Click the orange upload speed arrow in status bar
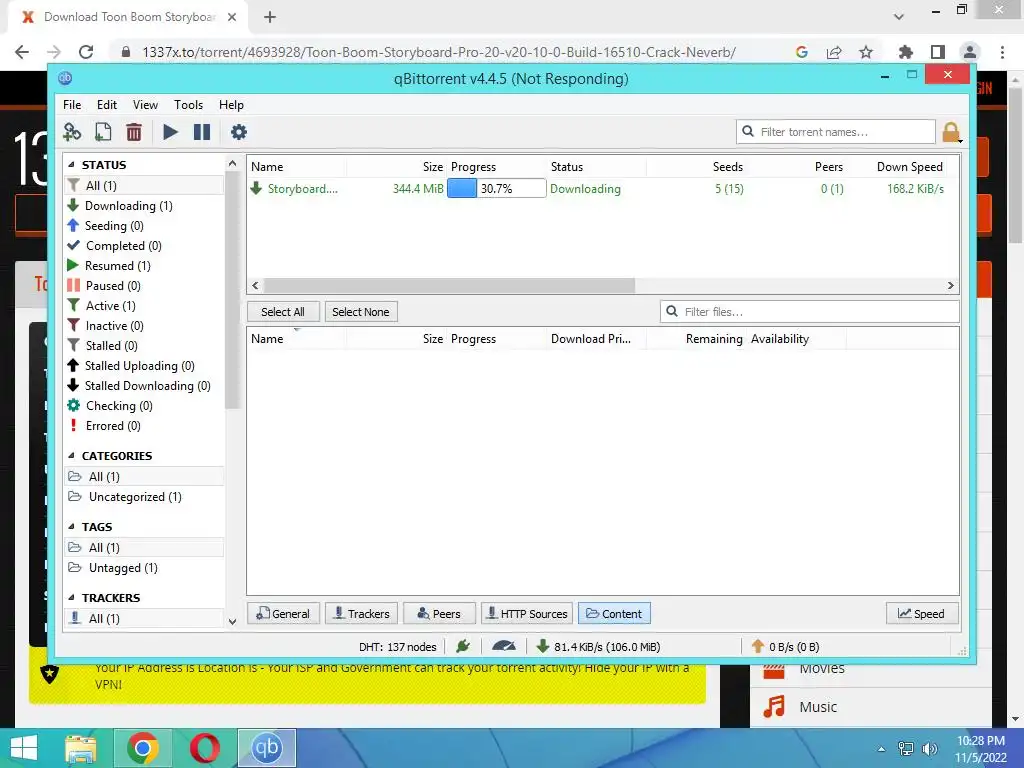Viewport: 1024px width, 768px height. point(758,647)
